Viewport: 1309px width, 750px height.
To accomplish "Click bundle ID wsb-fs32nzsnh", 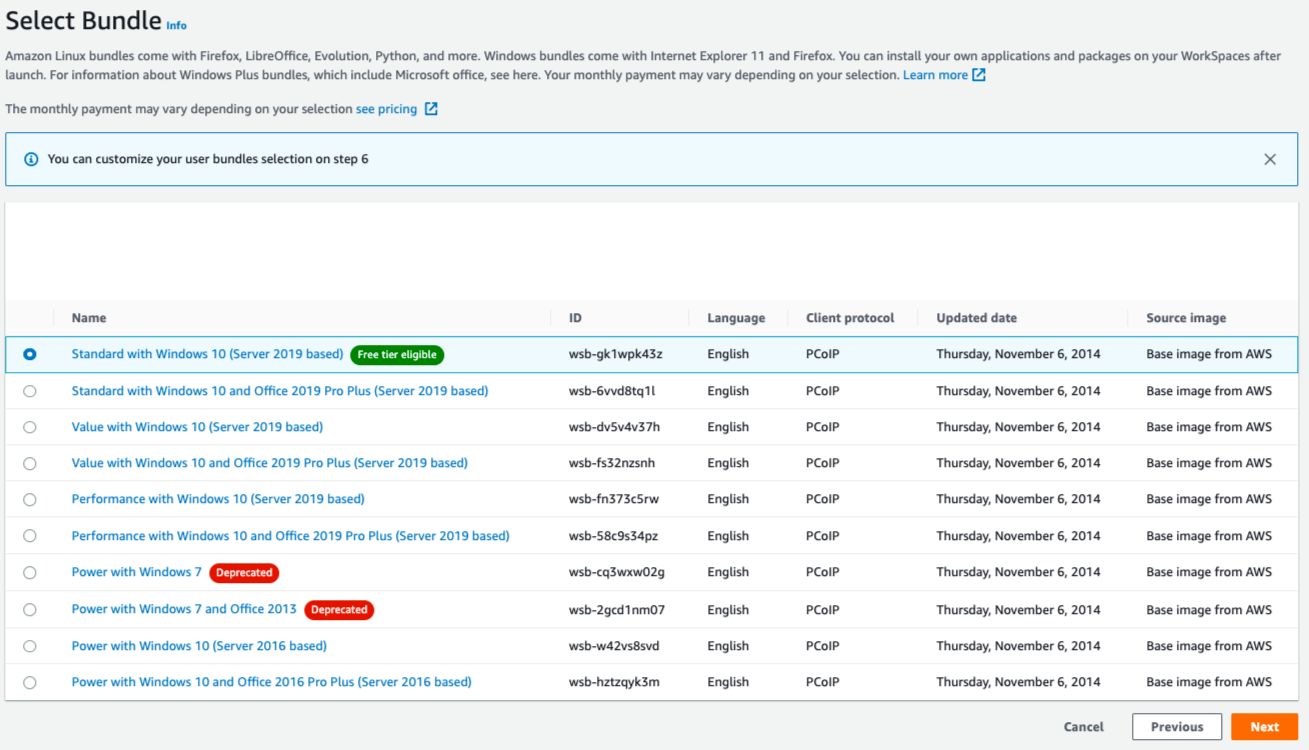I will click(x=612, y=463).
